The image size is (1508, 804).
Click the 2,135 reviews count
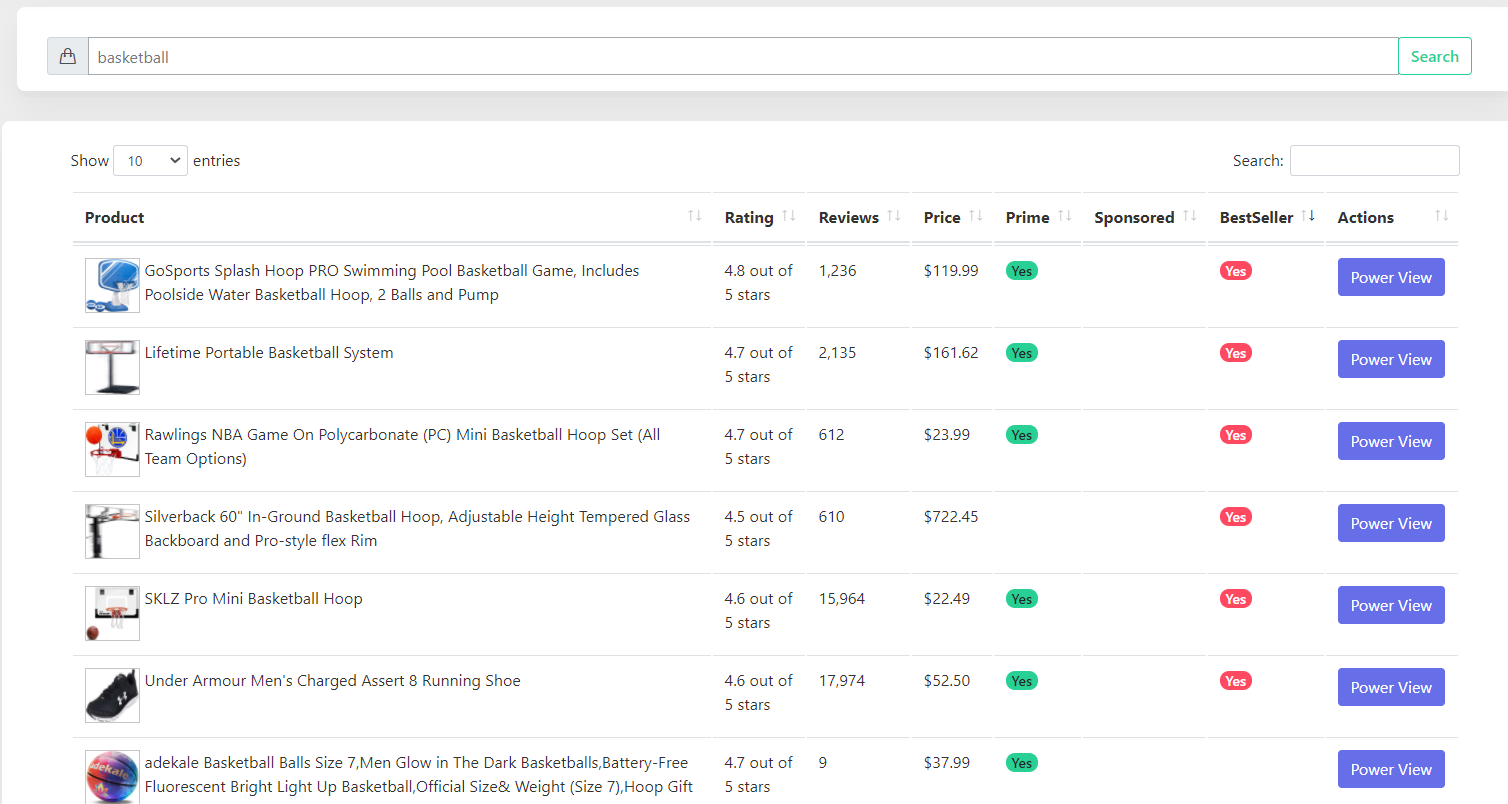click(x=838, y=353)
